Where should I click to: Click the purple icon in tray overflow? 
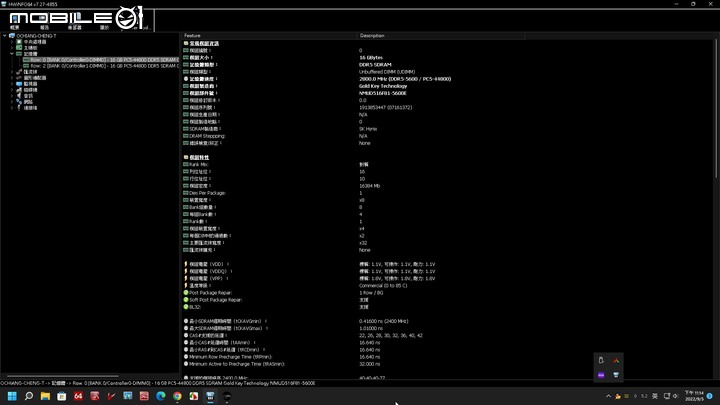(601, 375)
